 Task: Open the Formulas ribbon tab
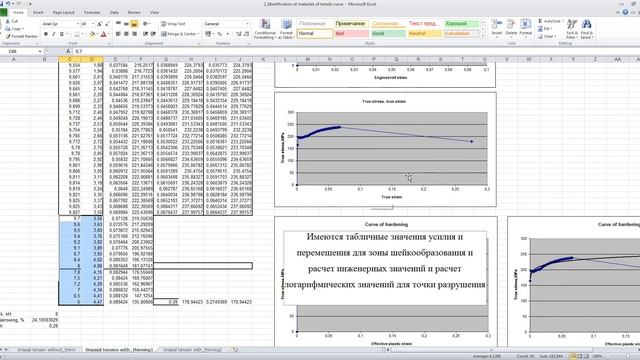[x=92, y=13]
